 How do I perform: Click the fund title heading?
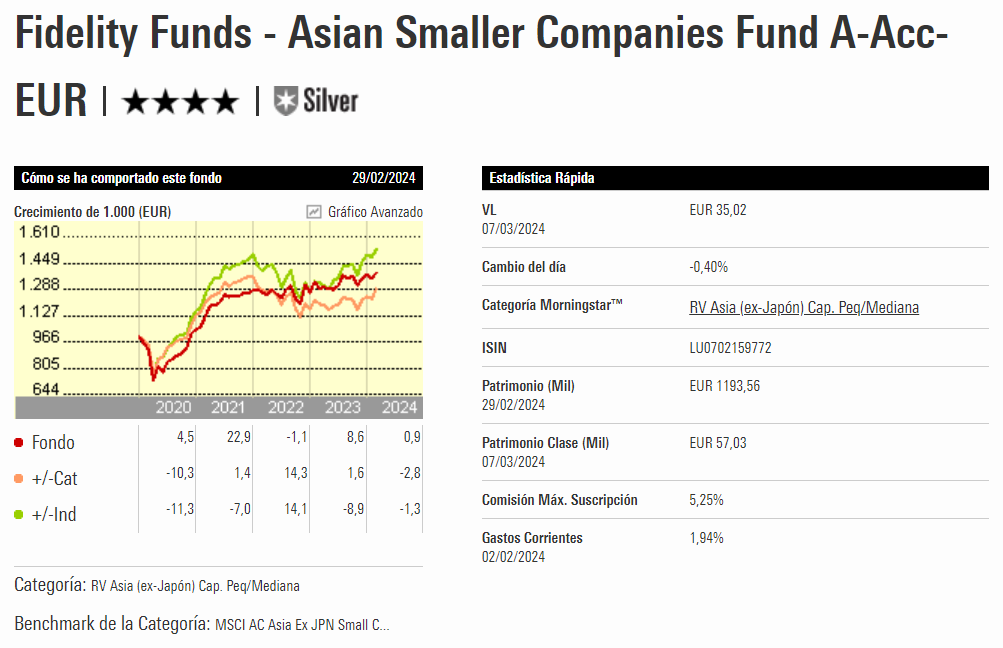[x=482, y=35]
